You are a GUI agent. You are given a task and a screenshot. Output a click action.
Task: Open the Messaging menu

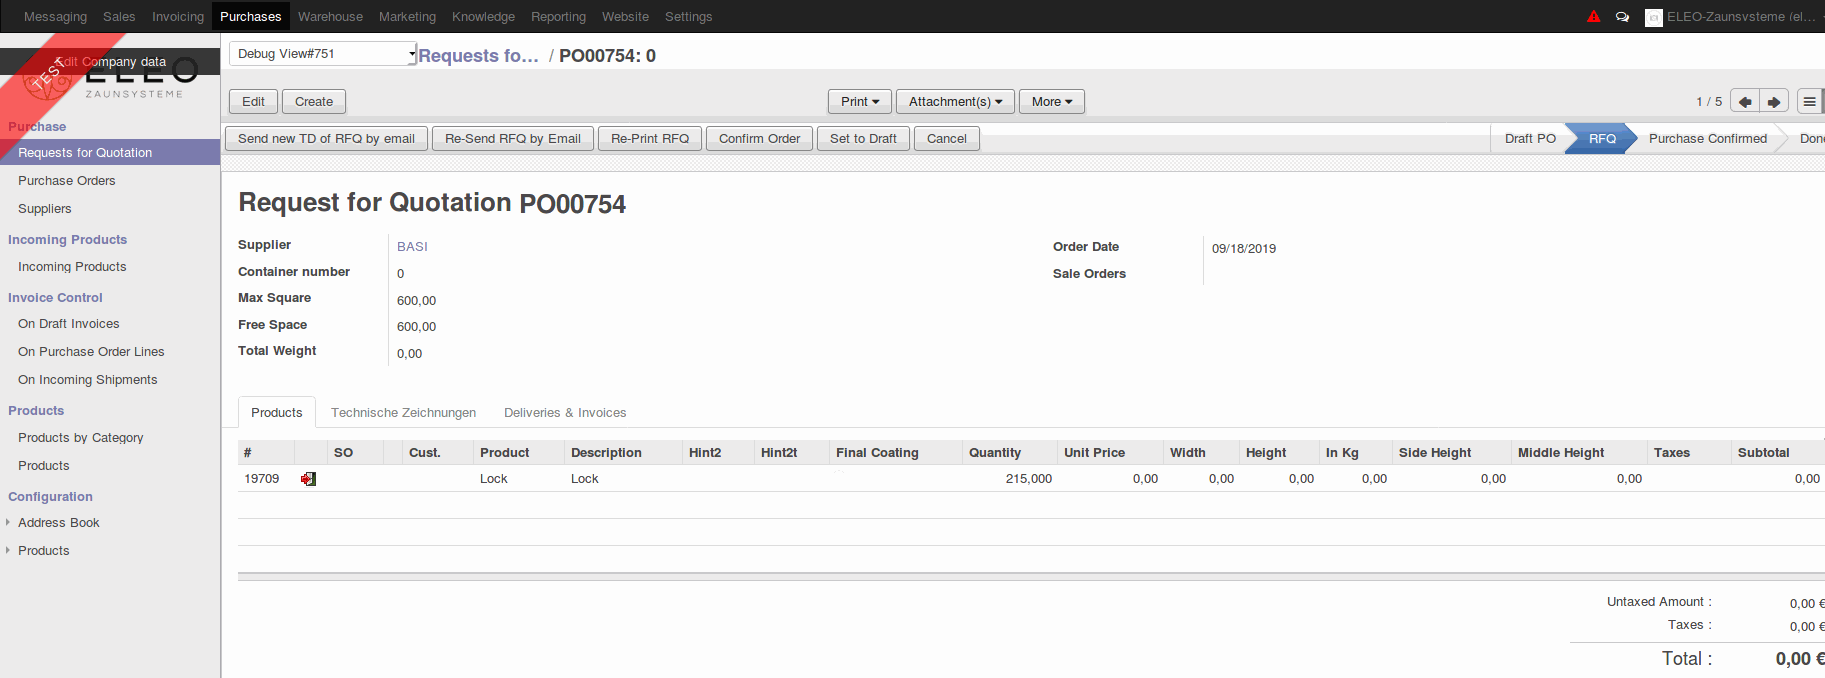tap(55, 17)
